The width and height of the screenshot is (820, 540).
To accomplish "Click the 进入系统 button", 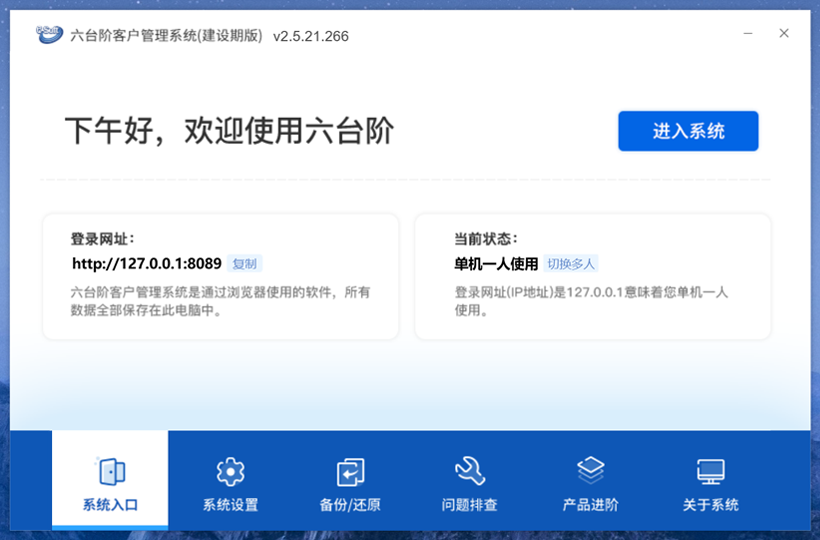I will [688, 131].
